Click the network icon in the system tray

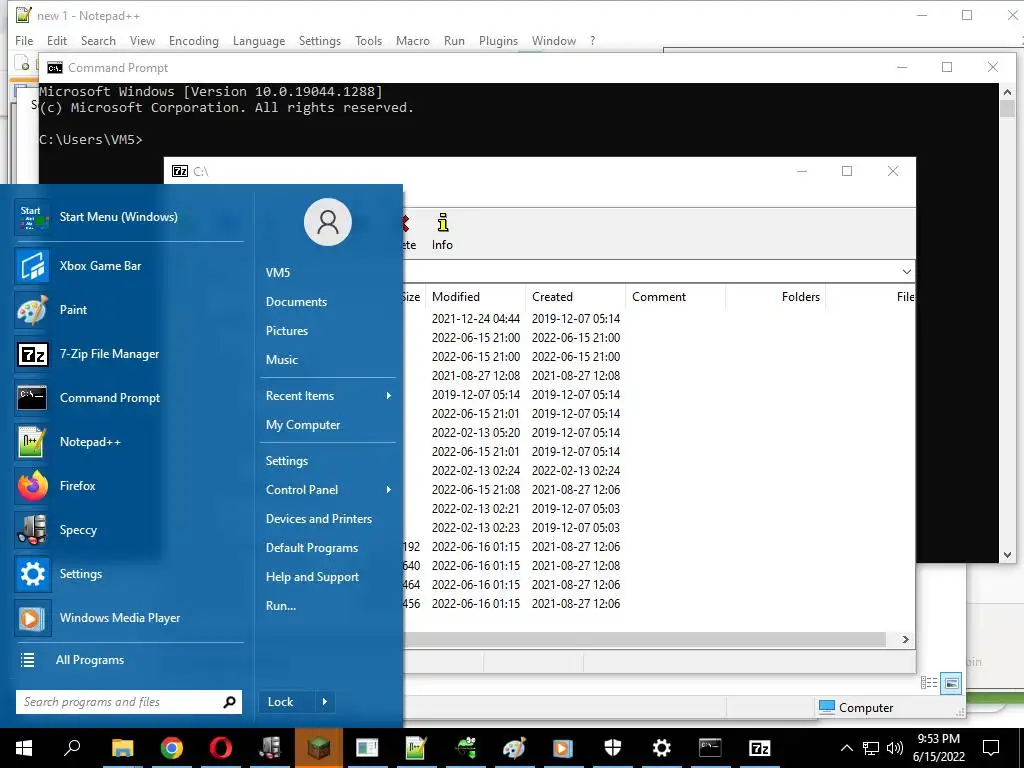[871, 748]
